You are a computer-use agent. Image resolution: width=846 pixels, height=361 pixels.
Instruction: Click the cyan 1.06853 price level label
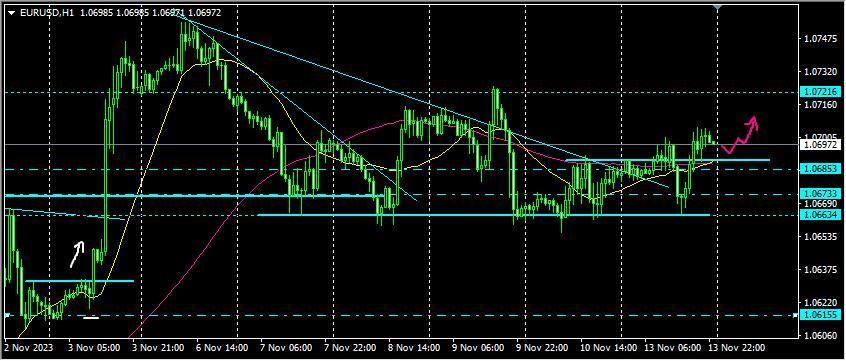click(x=820, y=169)
